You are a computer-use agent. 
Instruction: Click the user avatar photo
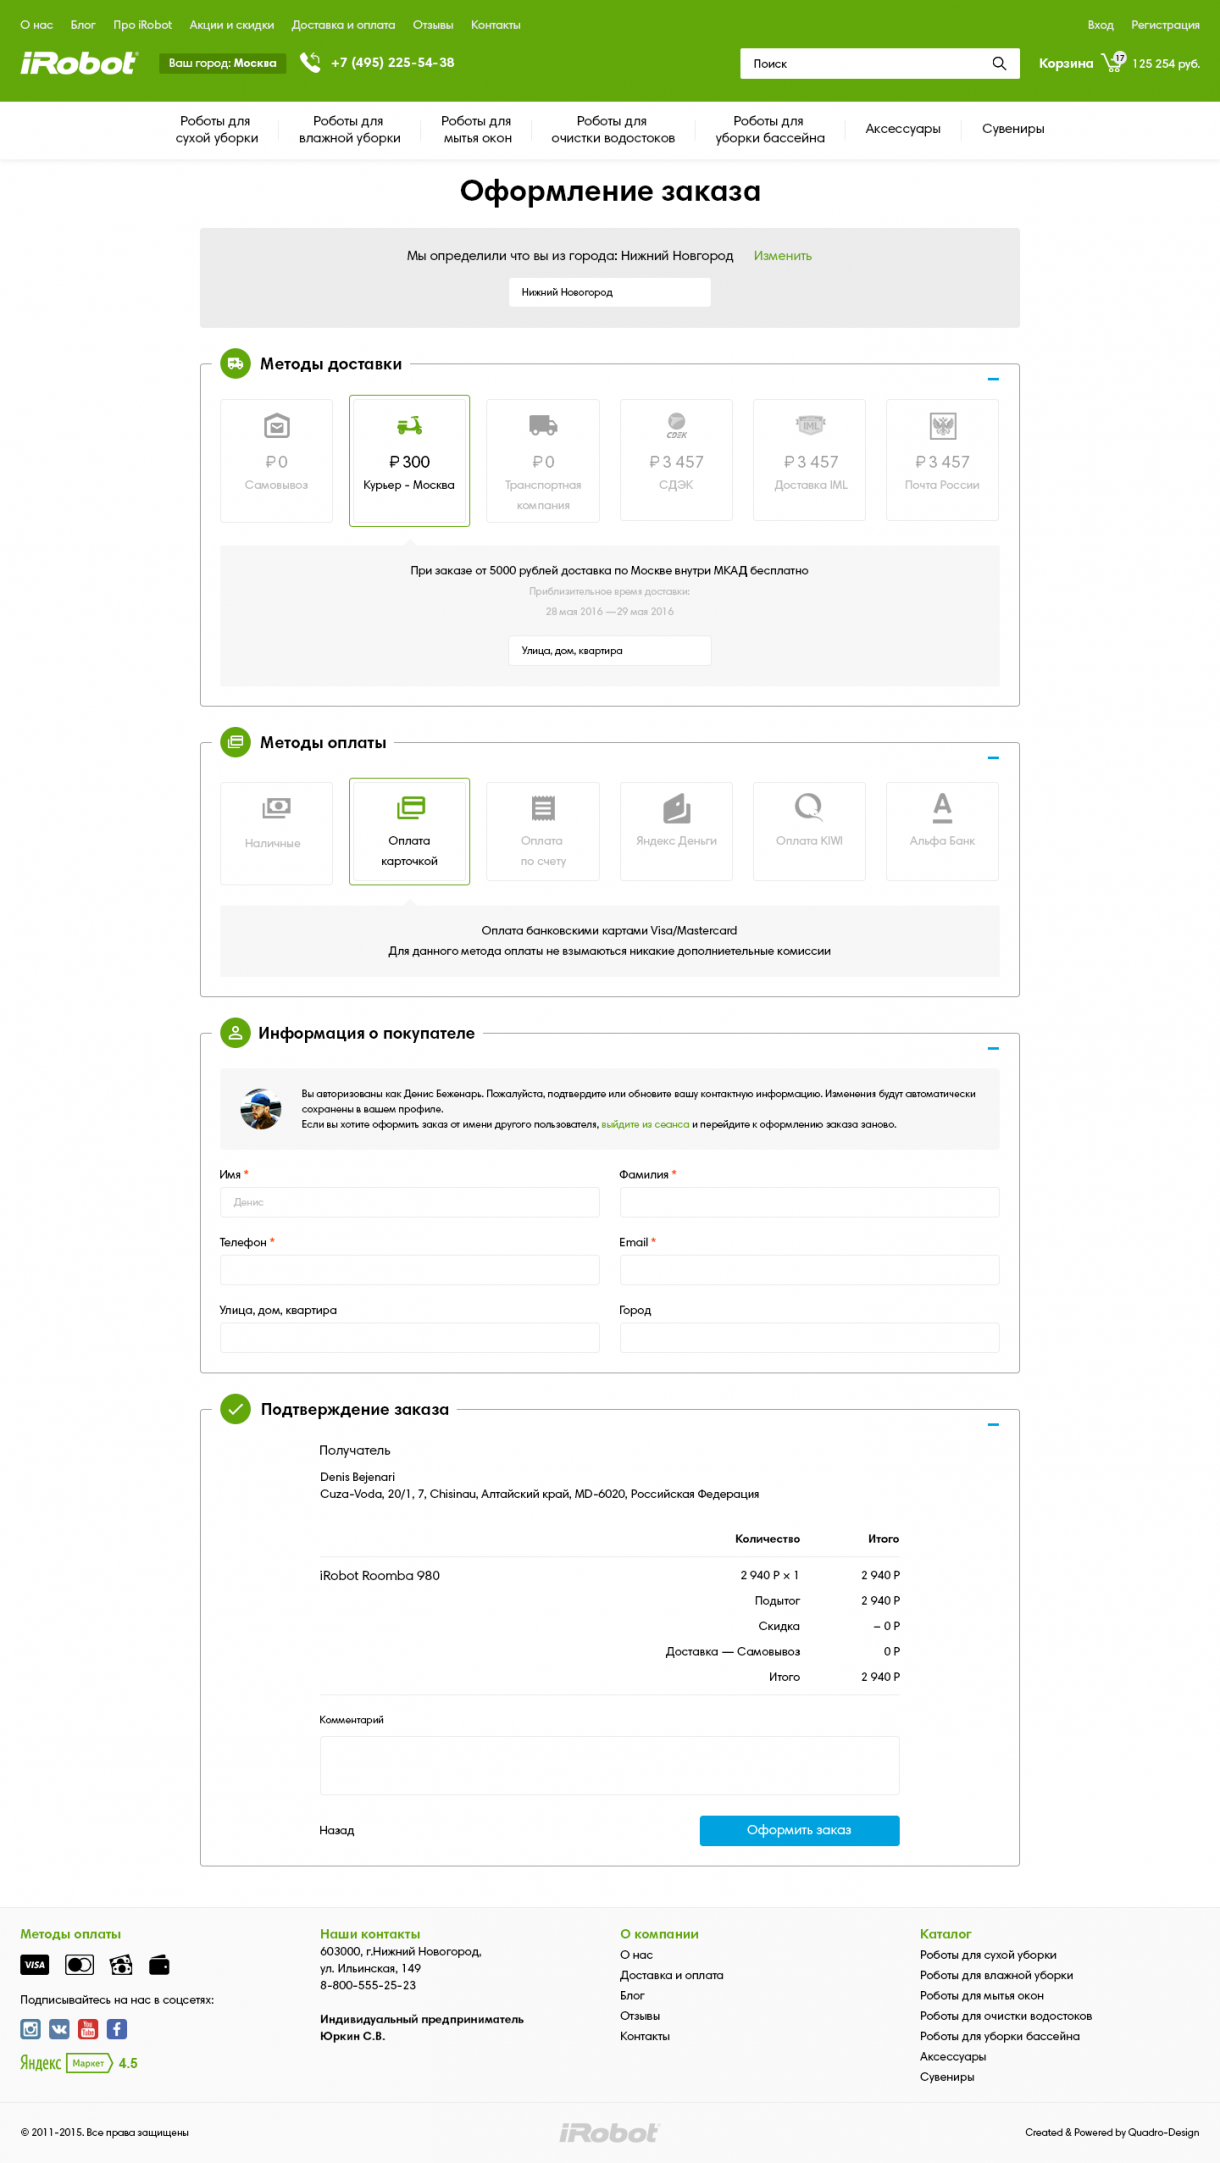click(261, 1109)
